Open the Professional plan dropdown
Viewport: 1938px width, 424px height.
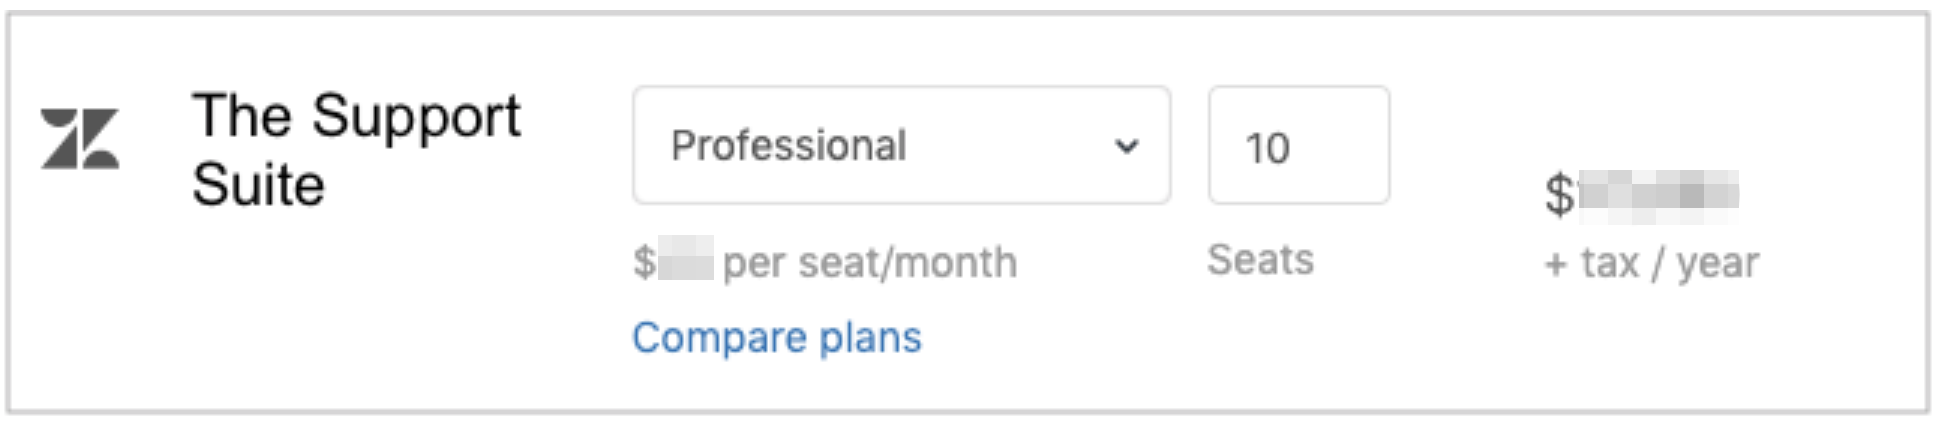point(900,146)
